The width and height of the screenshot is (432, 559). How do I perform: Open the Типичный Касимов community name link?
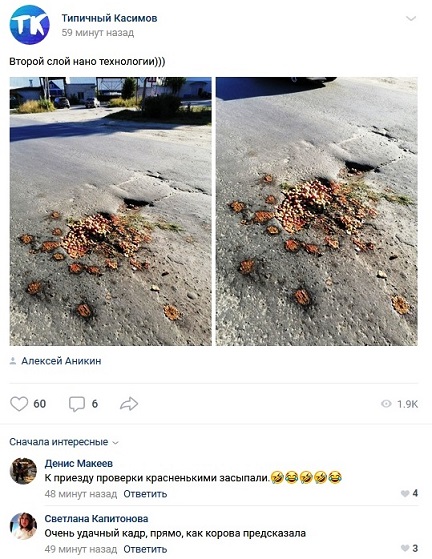[109, 18]
